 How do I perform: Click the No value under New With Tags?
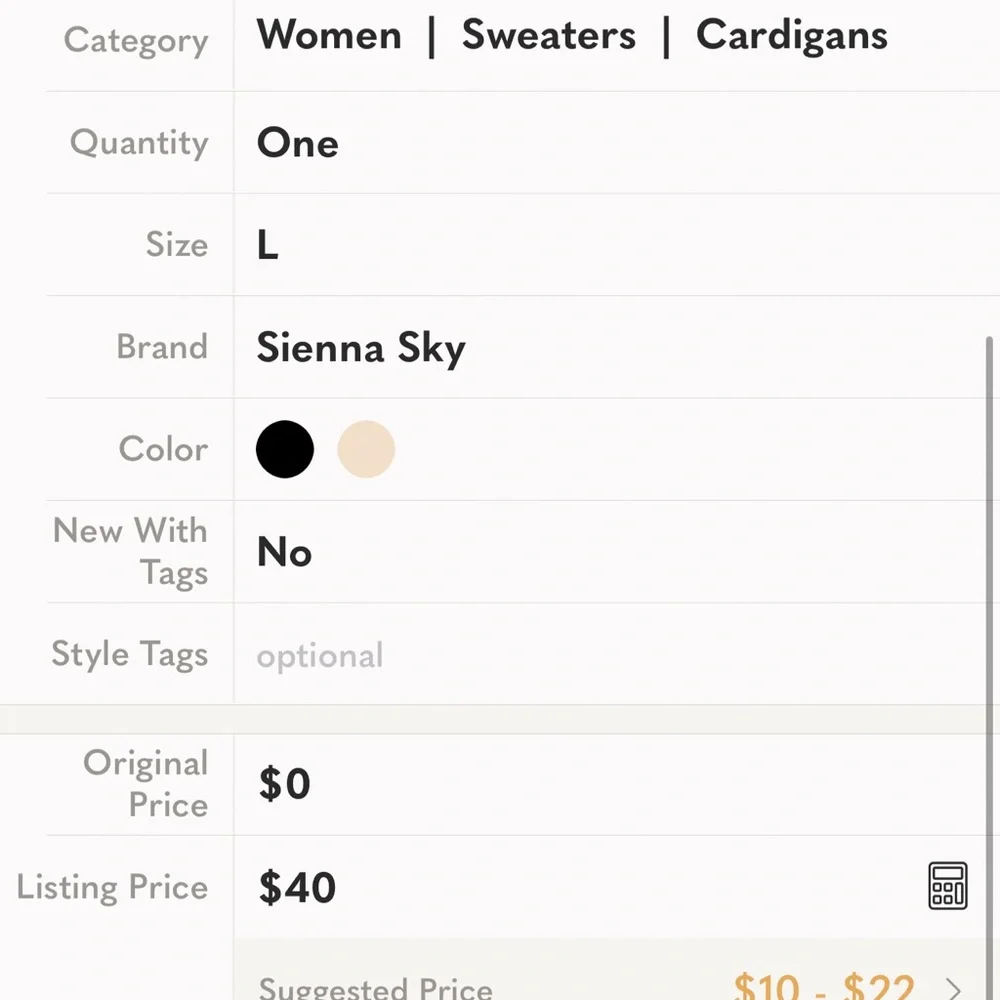[284, 551]
